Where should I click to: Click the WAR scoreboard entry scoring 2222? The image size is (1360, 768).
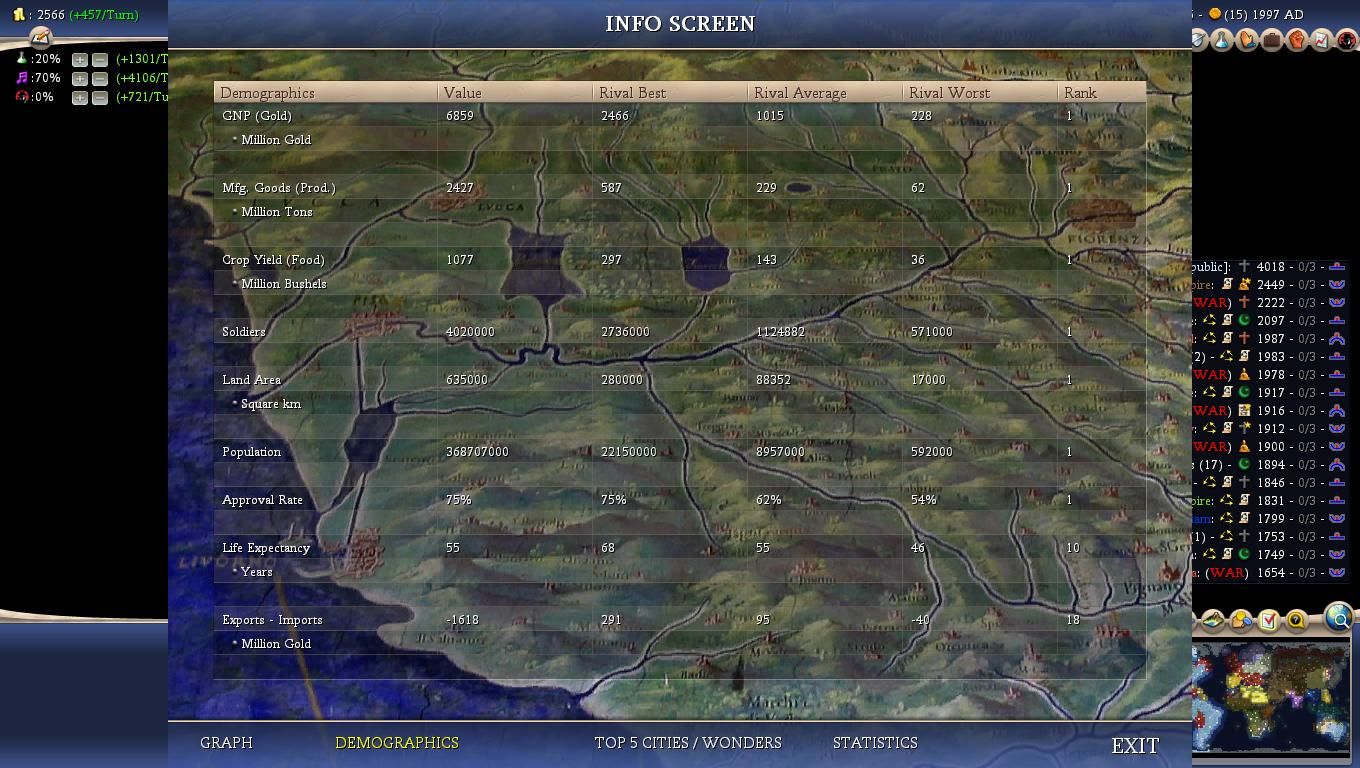1269,303
